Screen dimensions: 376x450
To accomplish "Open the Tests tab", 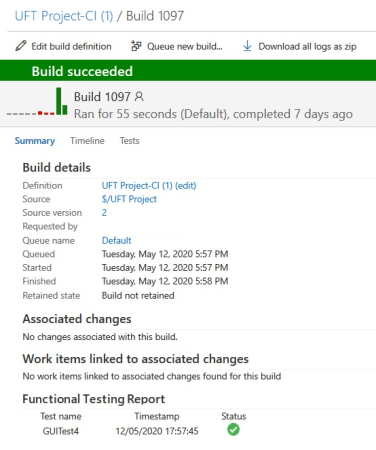I will click(130, 141).
